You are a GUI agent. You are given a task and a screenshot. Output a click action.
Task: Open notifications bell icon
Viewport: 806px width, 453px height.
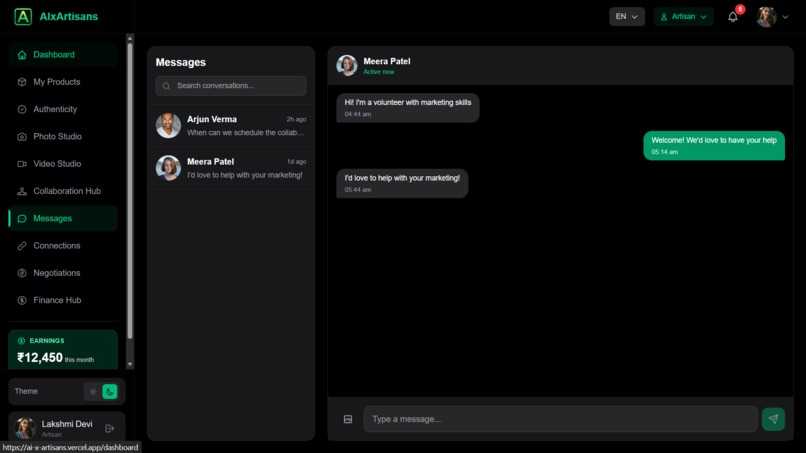[x=732, y=17]
